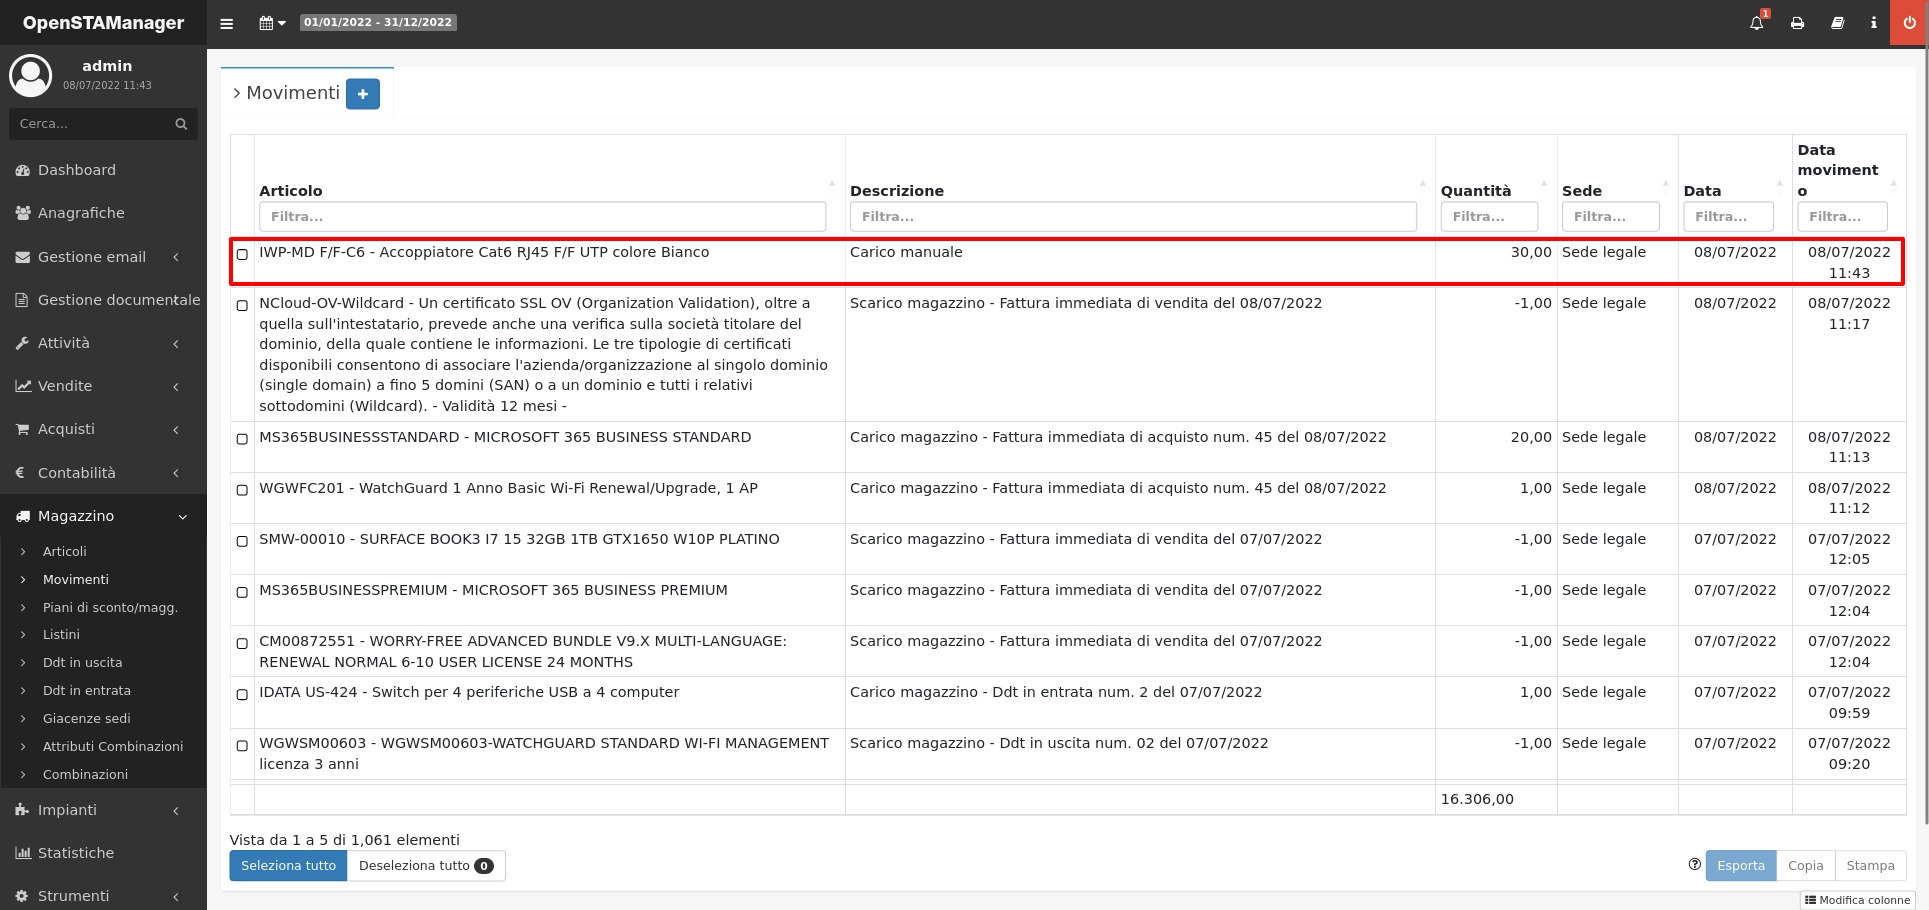
Task: Click the Seleziona tutto button
Action: click(x=288, y=866)
